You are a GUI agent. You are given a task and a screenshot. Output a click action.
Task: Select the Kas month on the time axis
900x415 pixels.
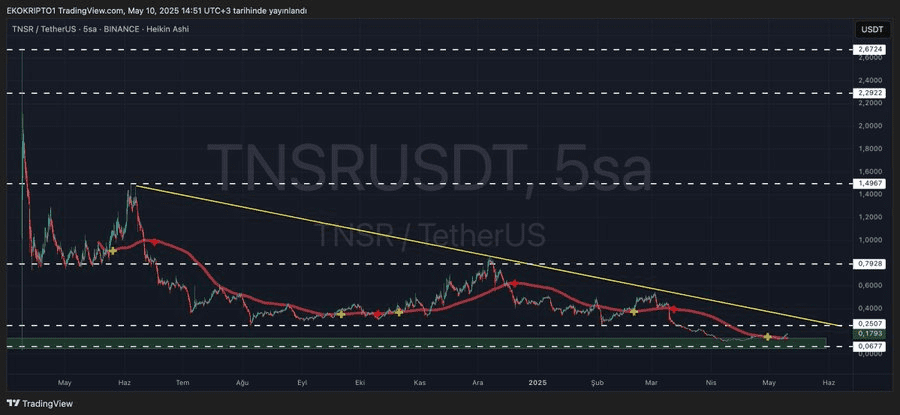click(x=420, y=382)
